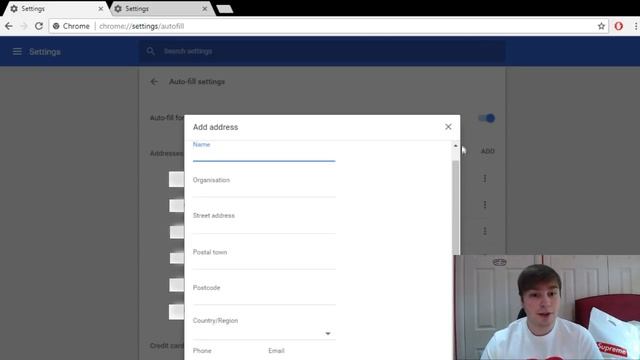Click the webcam video overlay
The width and height of the screenshot is (640, 360).
click(547, 307)
